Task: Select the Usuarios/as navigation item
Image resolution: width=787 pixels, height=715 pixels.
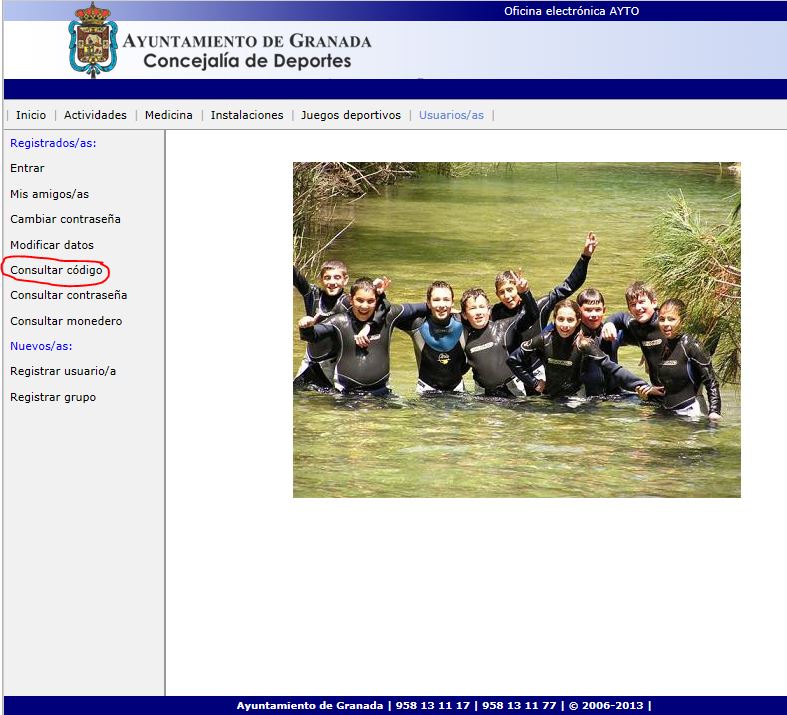Action: pyautogui.click(x=451, y=115)
